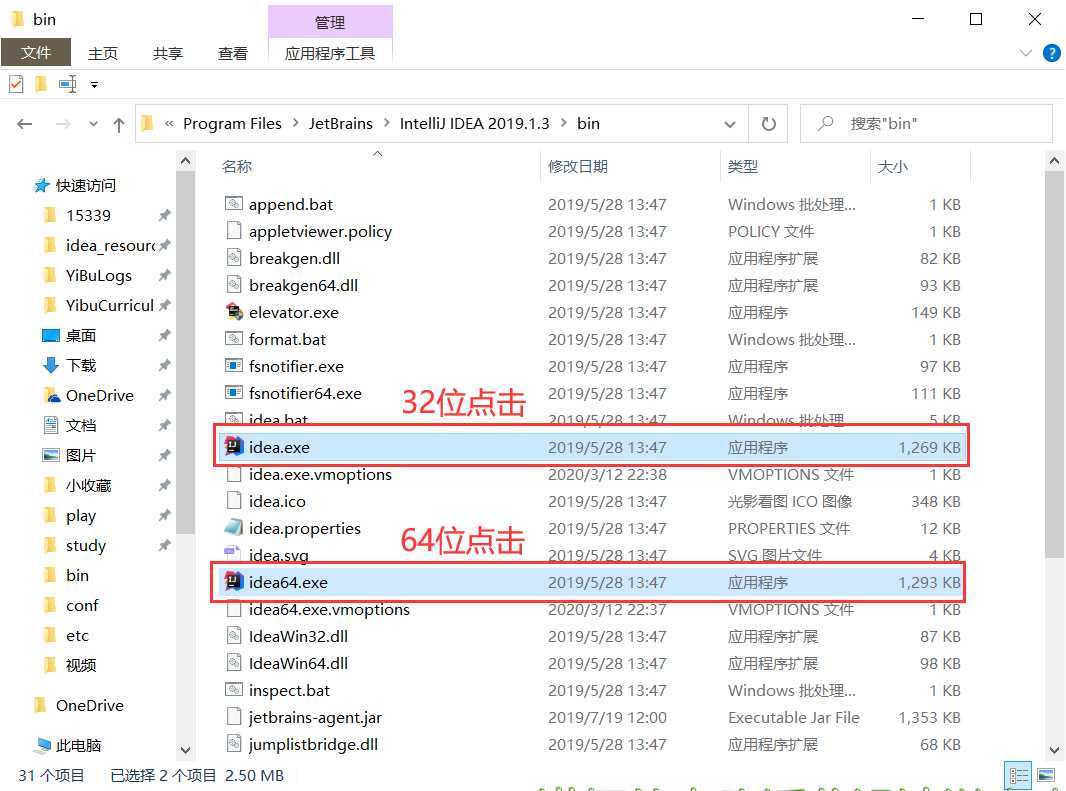Open the quick access toolbar customize dropdown

(94, 85)
